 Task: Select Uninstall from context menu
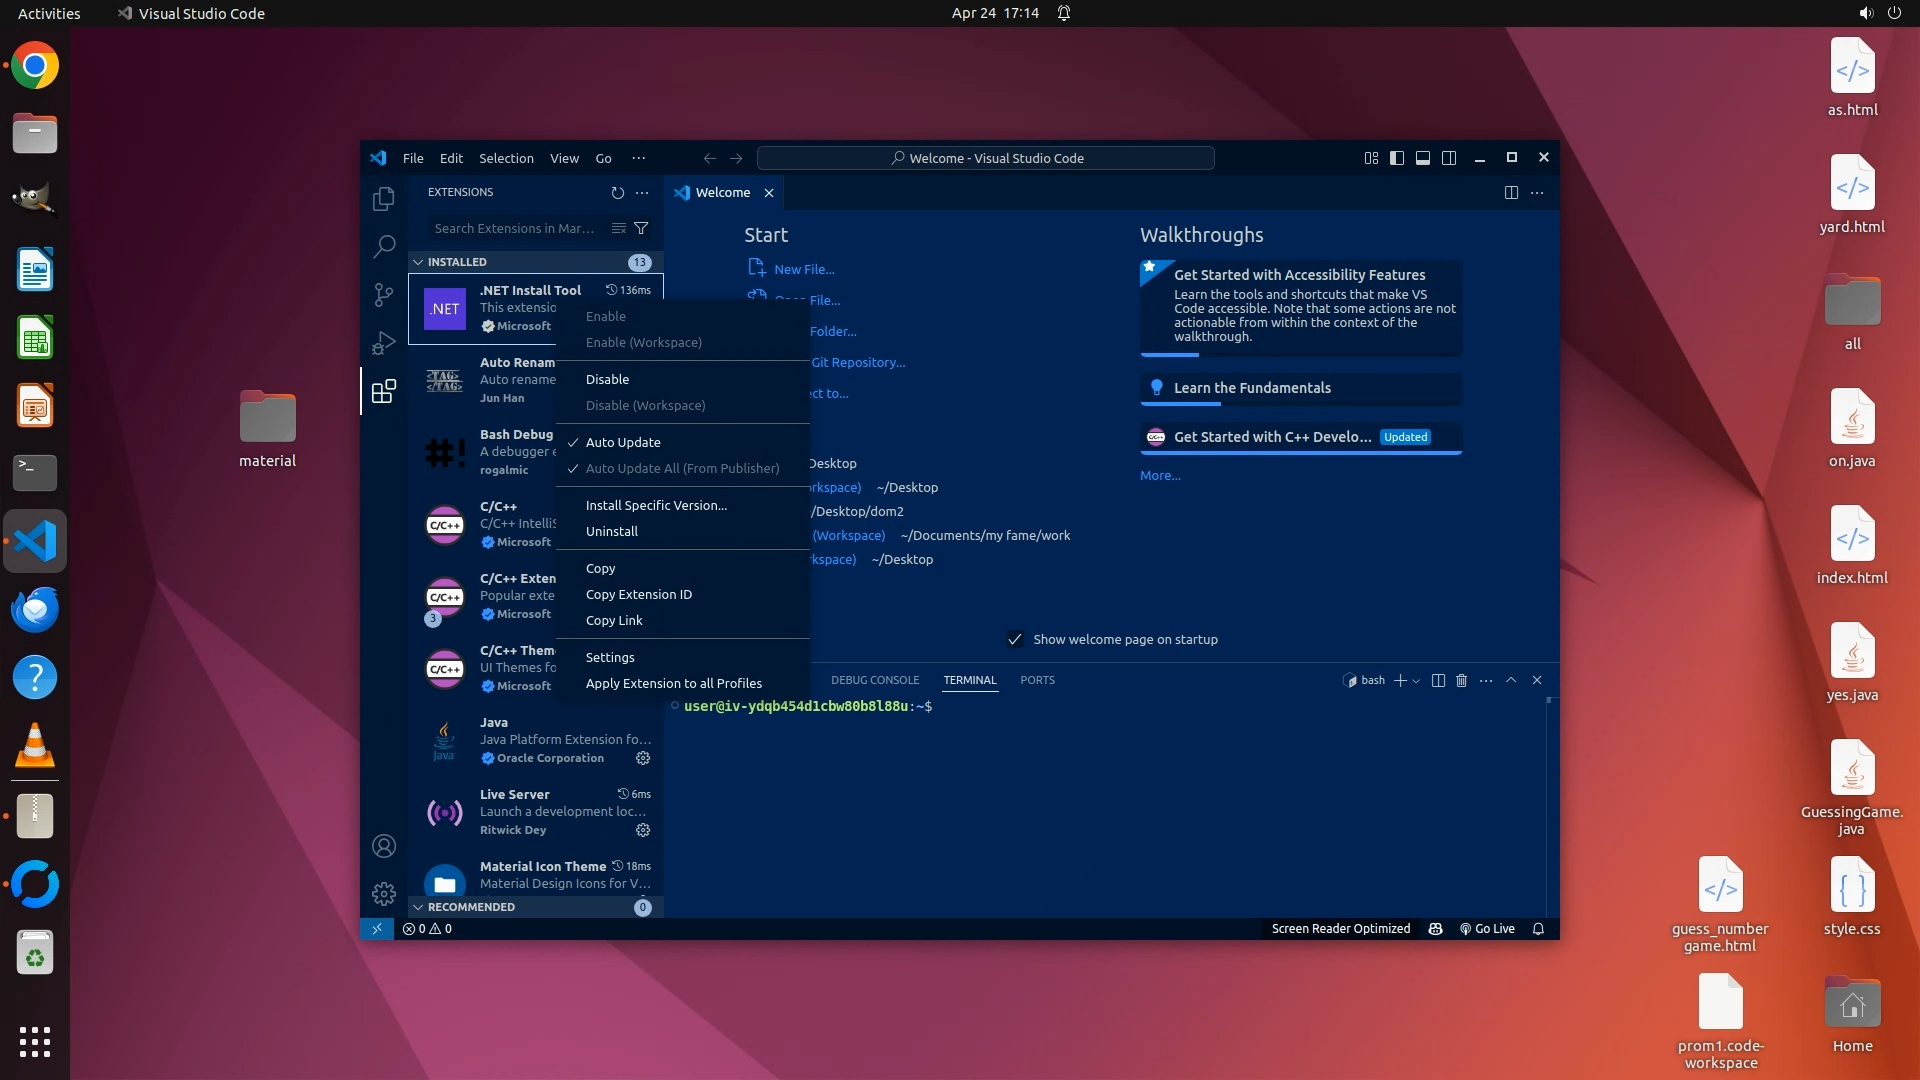pyautogui.click(x=612, y=532)
